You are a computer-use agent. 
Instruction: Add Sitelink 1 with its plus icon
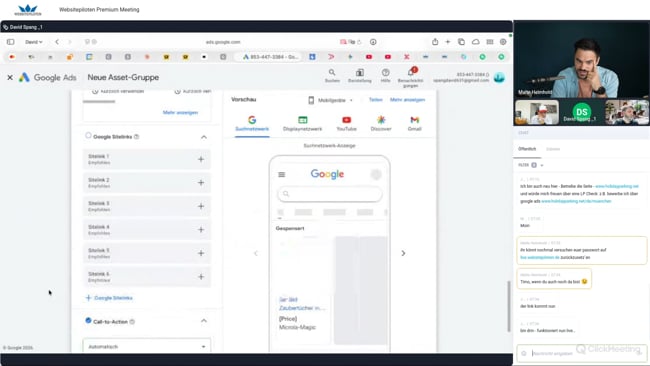coord(201,159)
